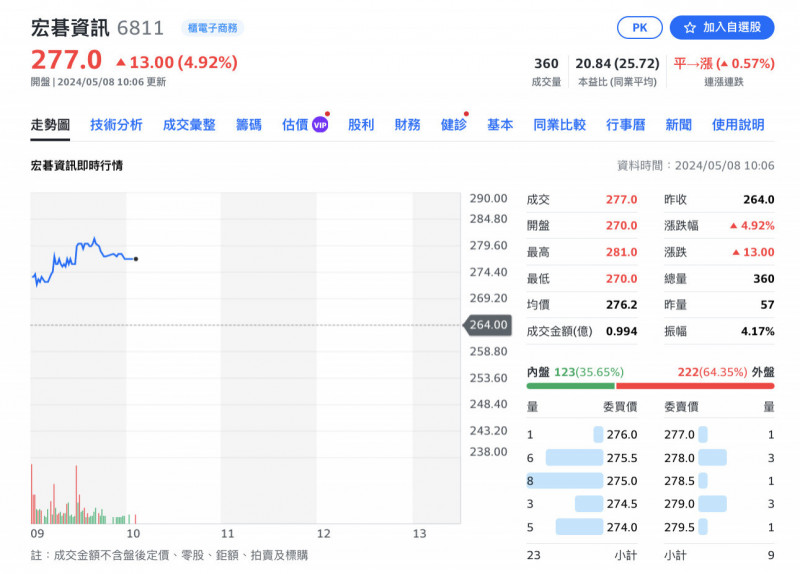
Task: Switch to the 技術分析 tab
Action: (116, 124)
